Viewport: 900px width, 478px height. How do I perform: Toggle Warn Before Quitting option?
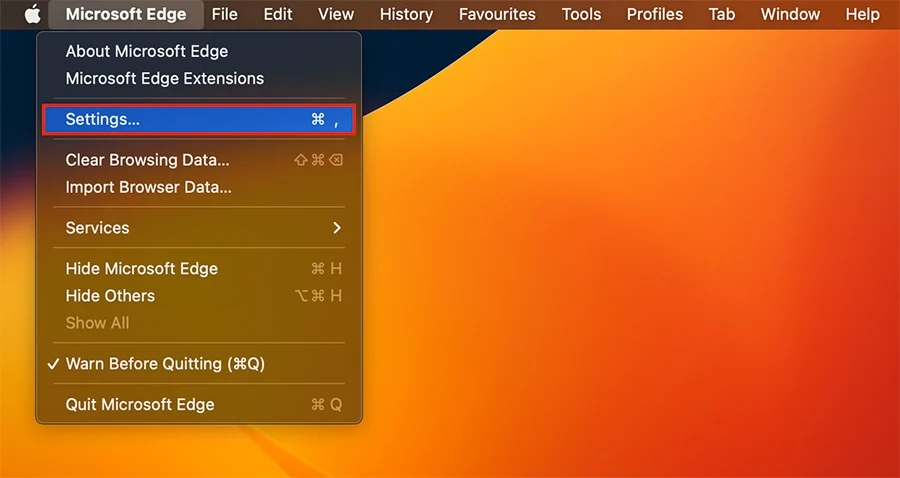pyautogui.click(x=199, y=364)
